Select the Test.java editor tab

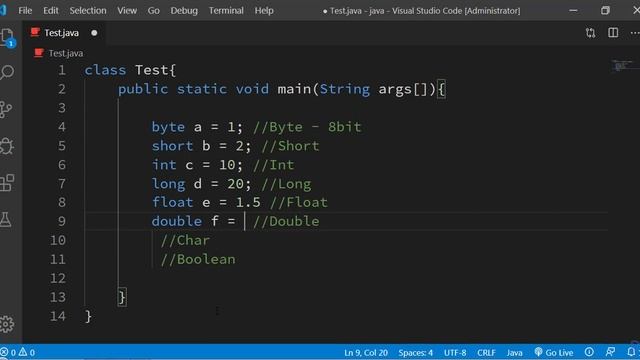tap(63, 33)
